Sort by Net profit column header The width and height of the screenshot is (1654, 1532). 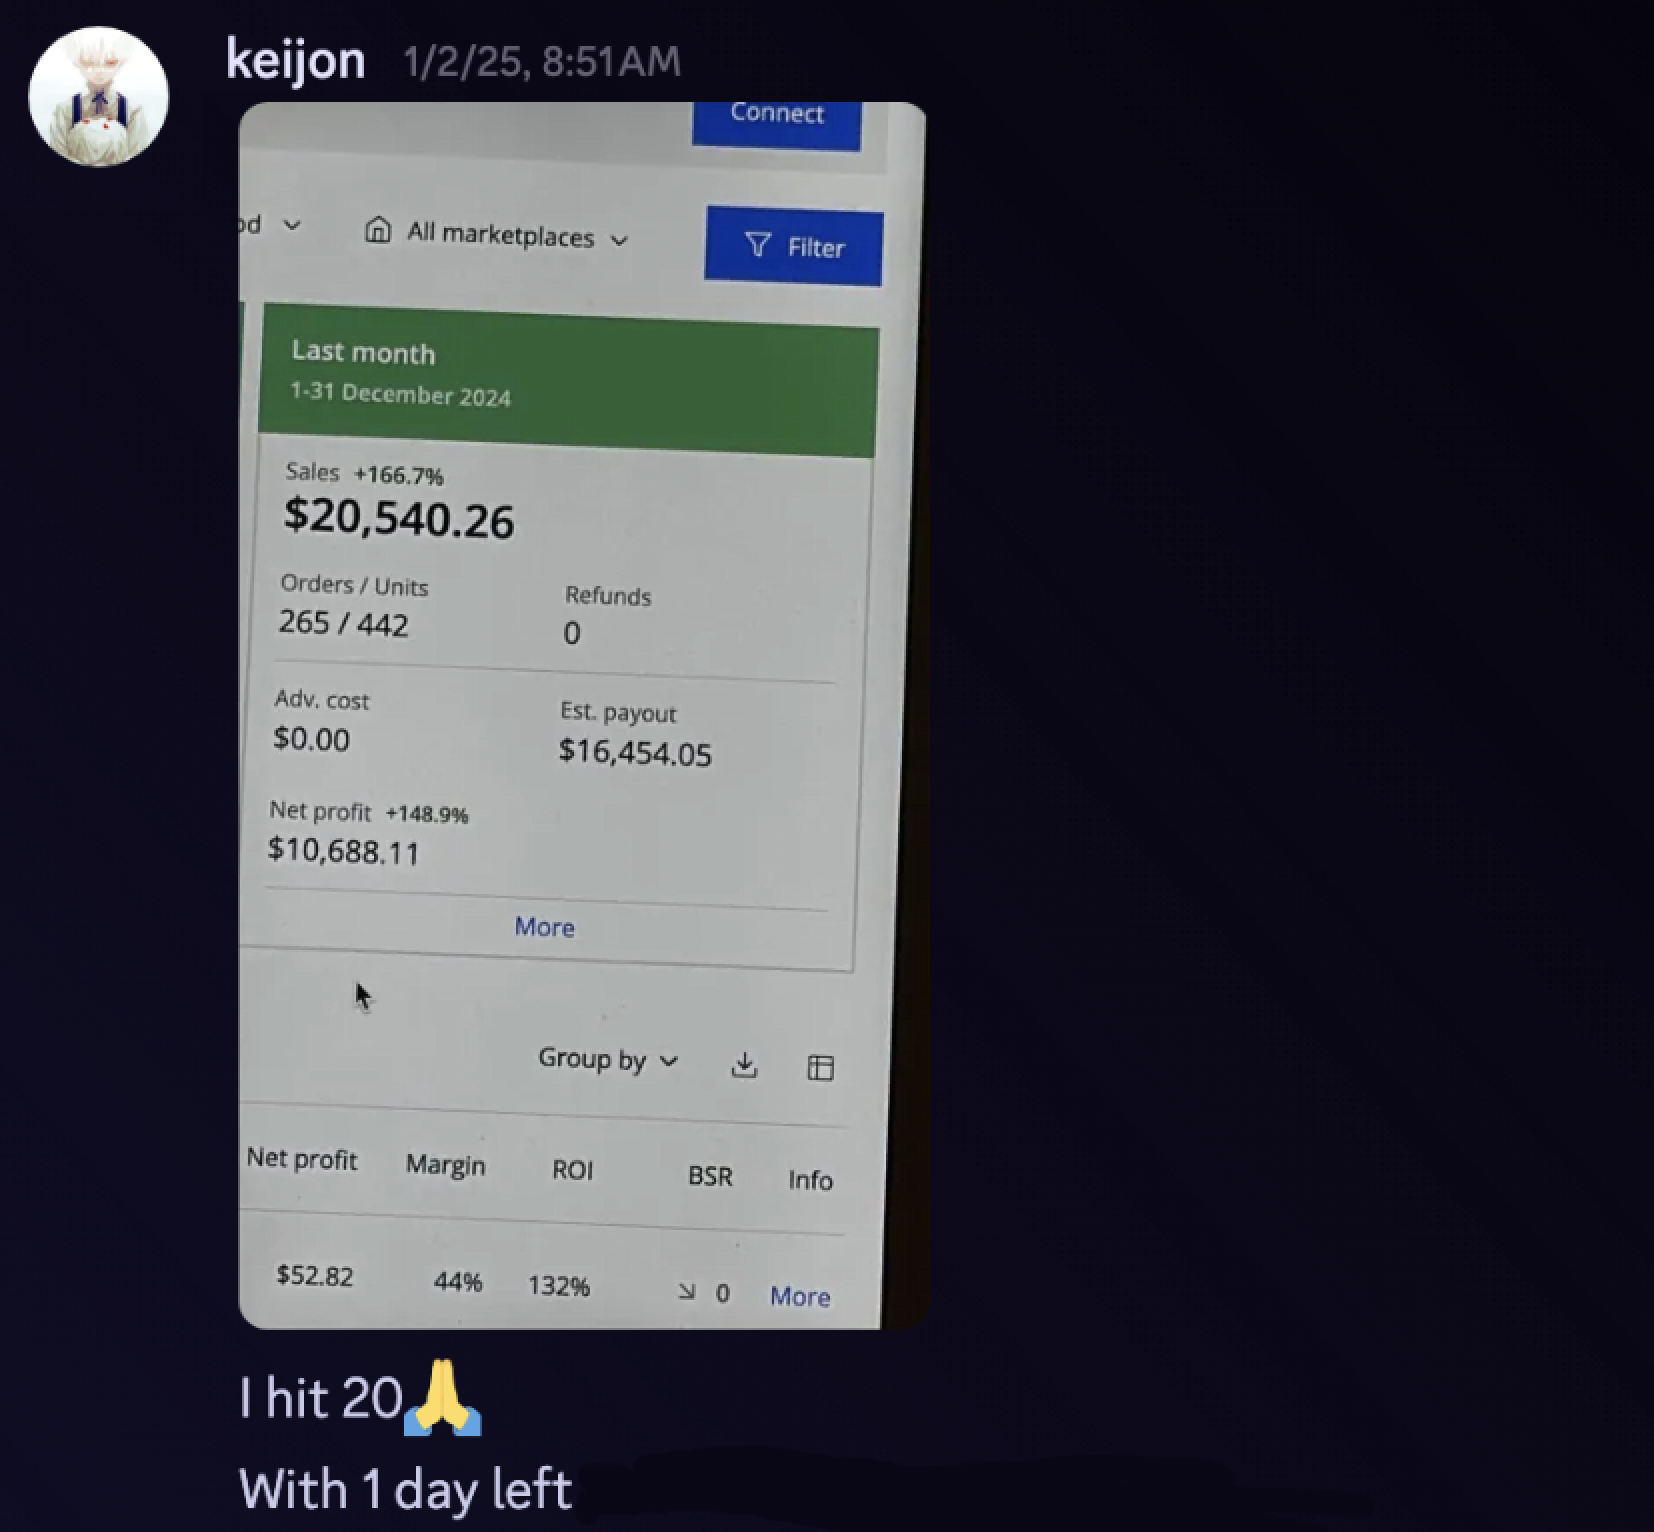pos(302,1159)
